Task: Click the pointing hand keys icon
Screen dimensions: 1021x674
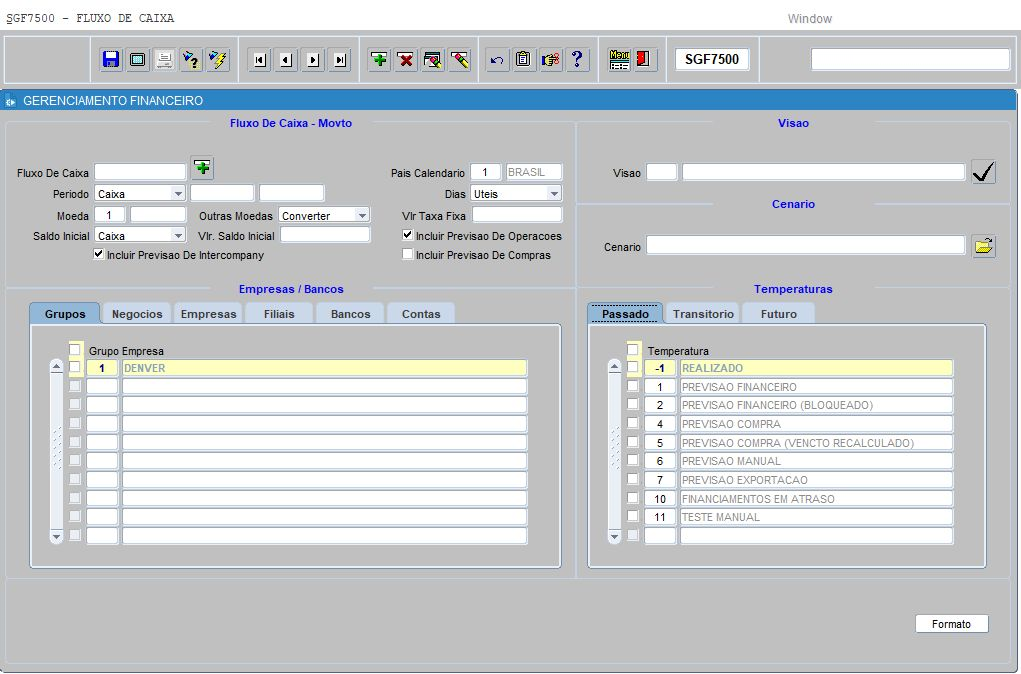Action: tap(550, 59)
